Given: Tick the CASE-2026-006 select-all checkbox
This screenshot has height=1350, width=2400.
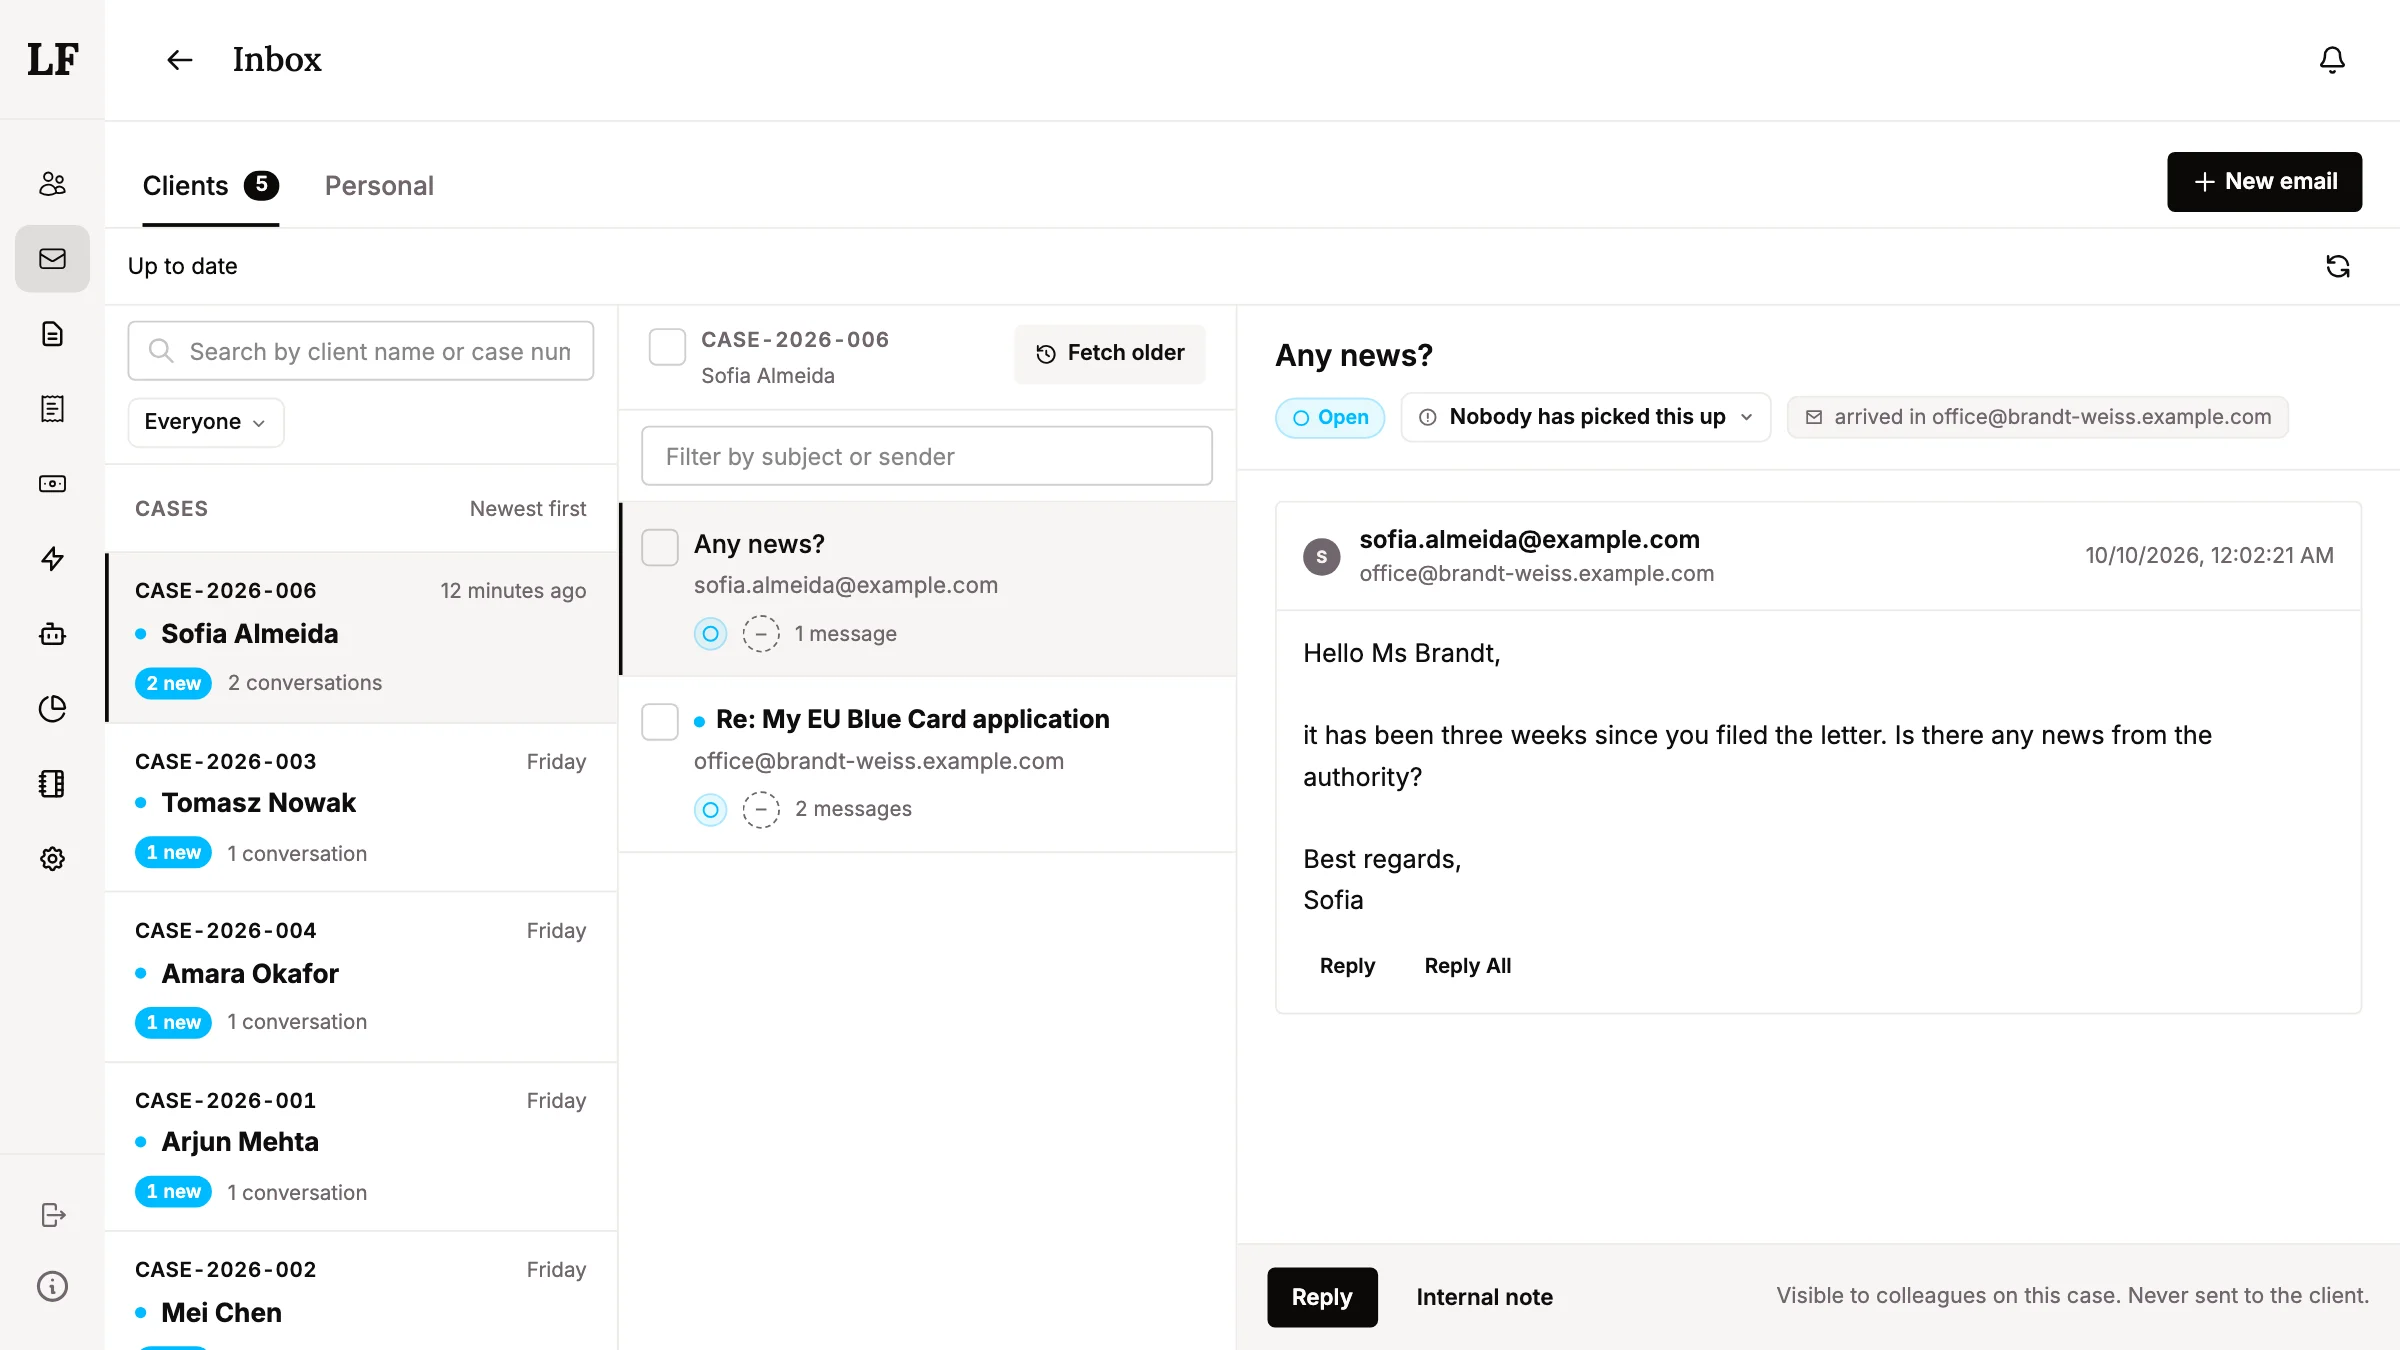Looking at the screenshot, I should [x=667, y=347].
